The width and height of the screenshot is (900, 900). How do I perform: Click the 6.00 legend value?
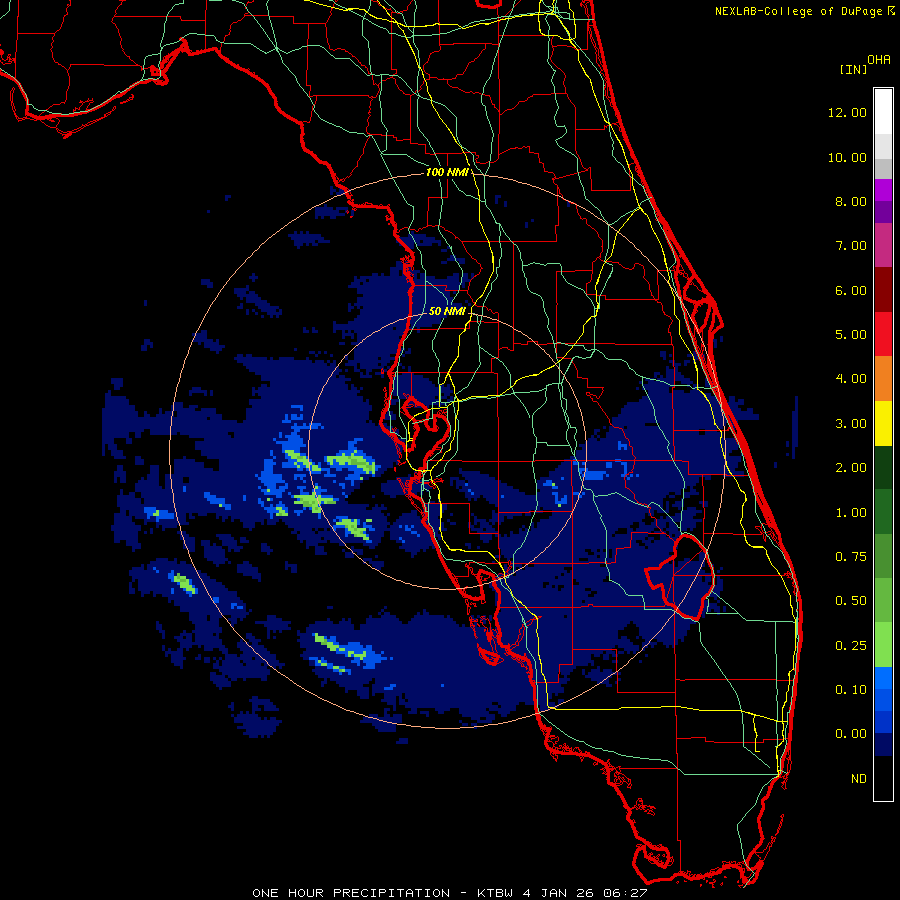[851, 290]
